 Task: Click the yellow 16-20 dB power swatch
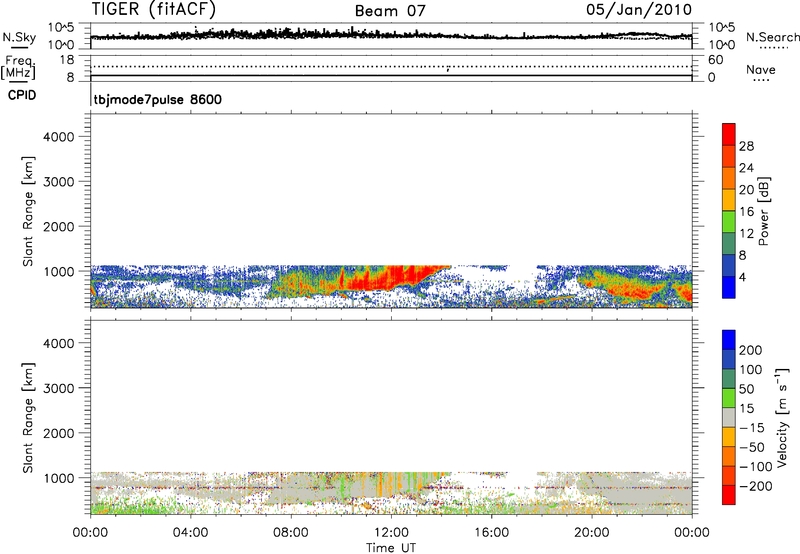(729, 200)
